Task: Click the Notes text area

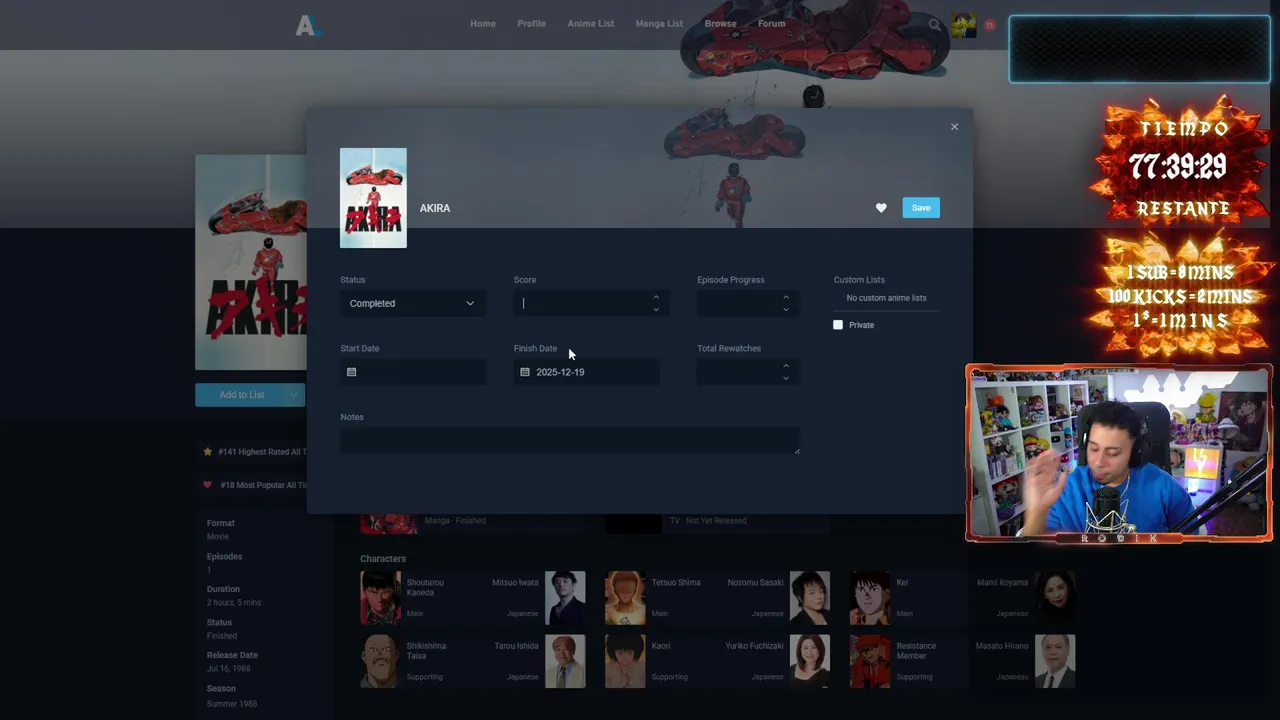Action: (x=569, y=441)
